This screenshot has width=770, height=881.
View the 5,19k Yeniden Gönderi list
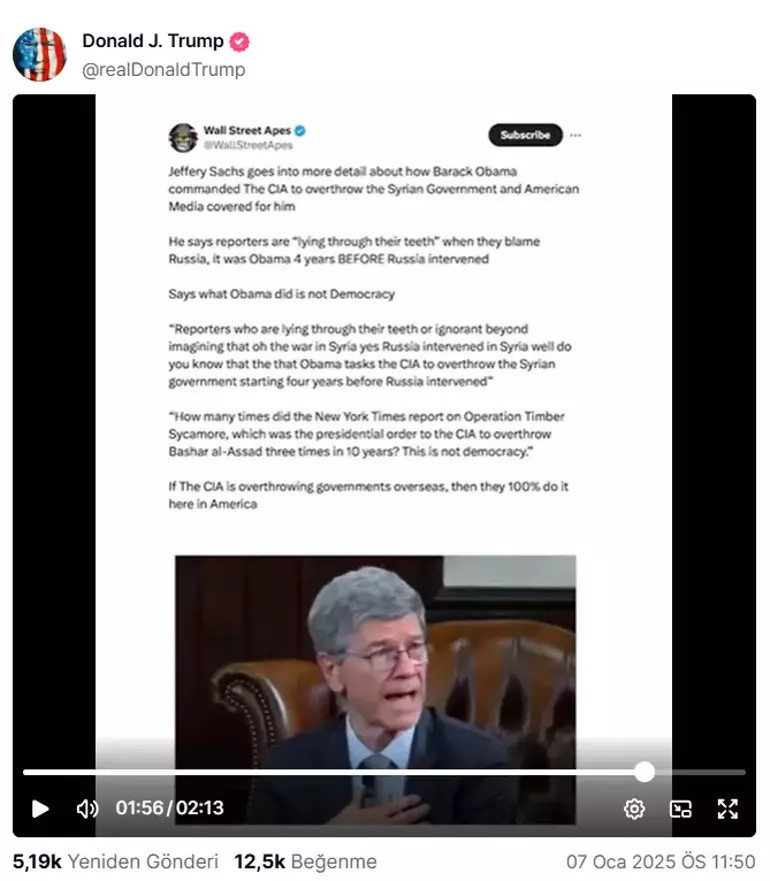(x=115, y=861)
